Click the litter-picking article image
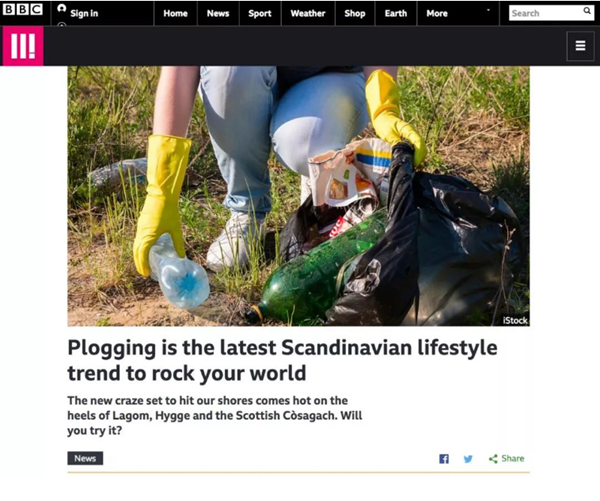Image resolution: width=600 pixels, height=501 pixels. pyautogui.click(x=298, y=196)
